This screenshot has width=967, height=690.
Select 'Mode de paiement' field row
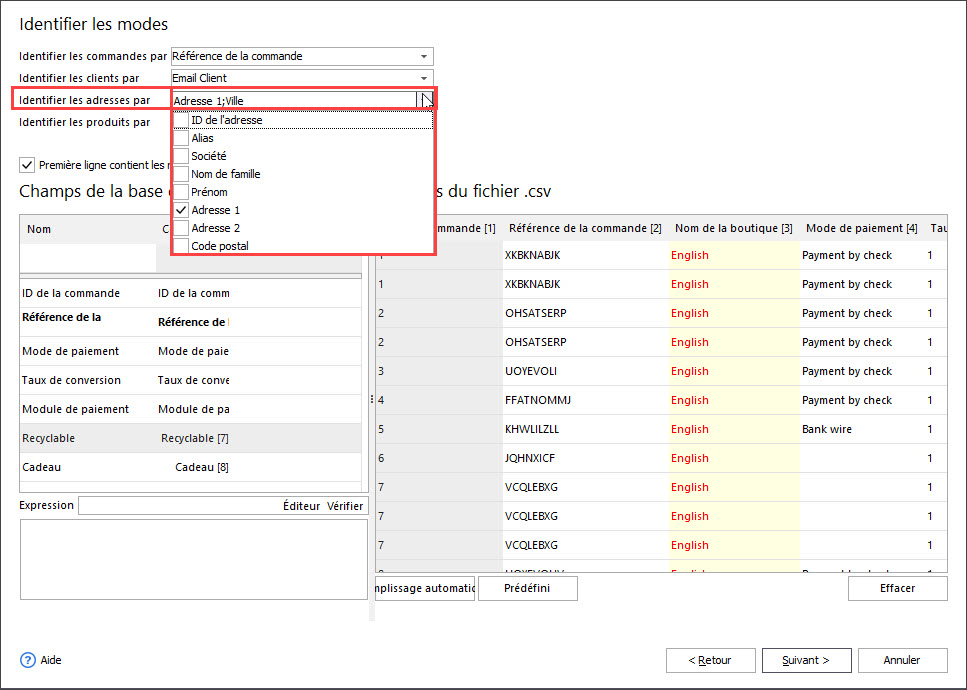click(191, 351)
